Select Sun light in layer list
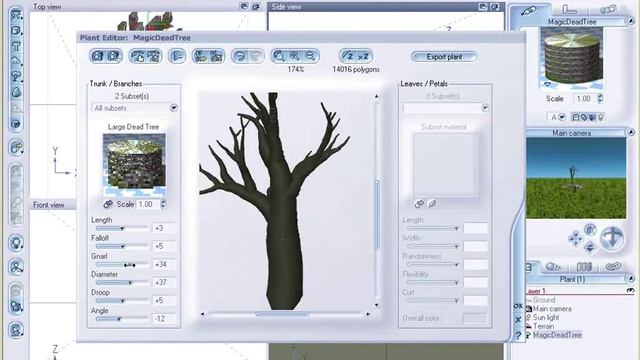The width and height of the screenshot is (640, 360). (546, 318)
